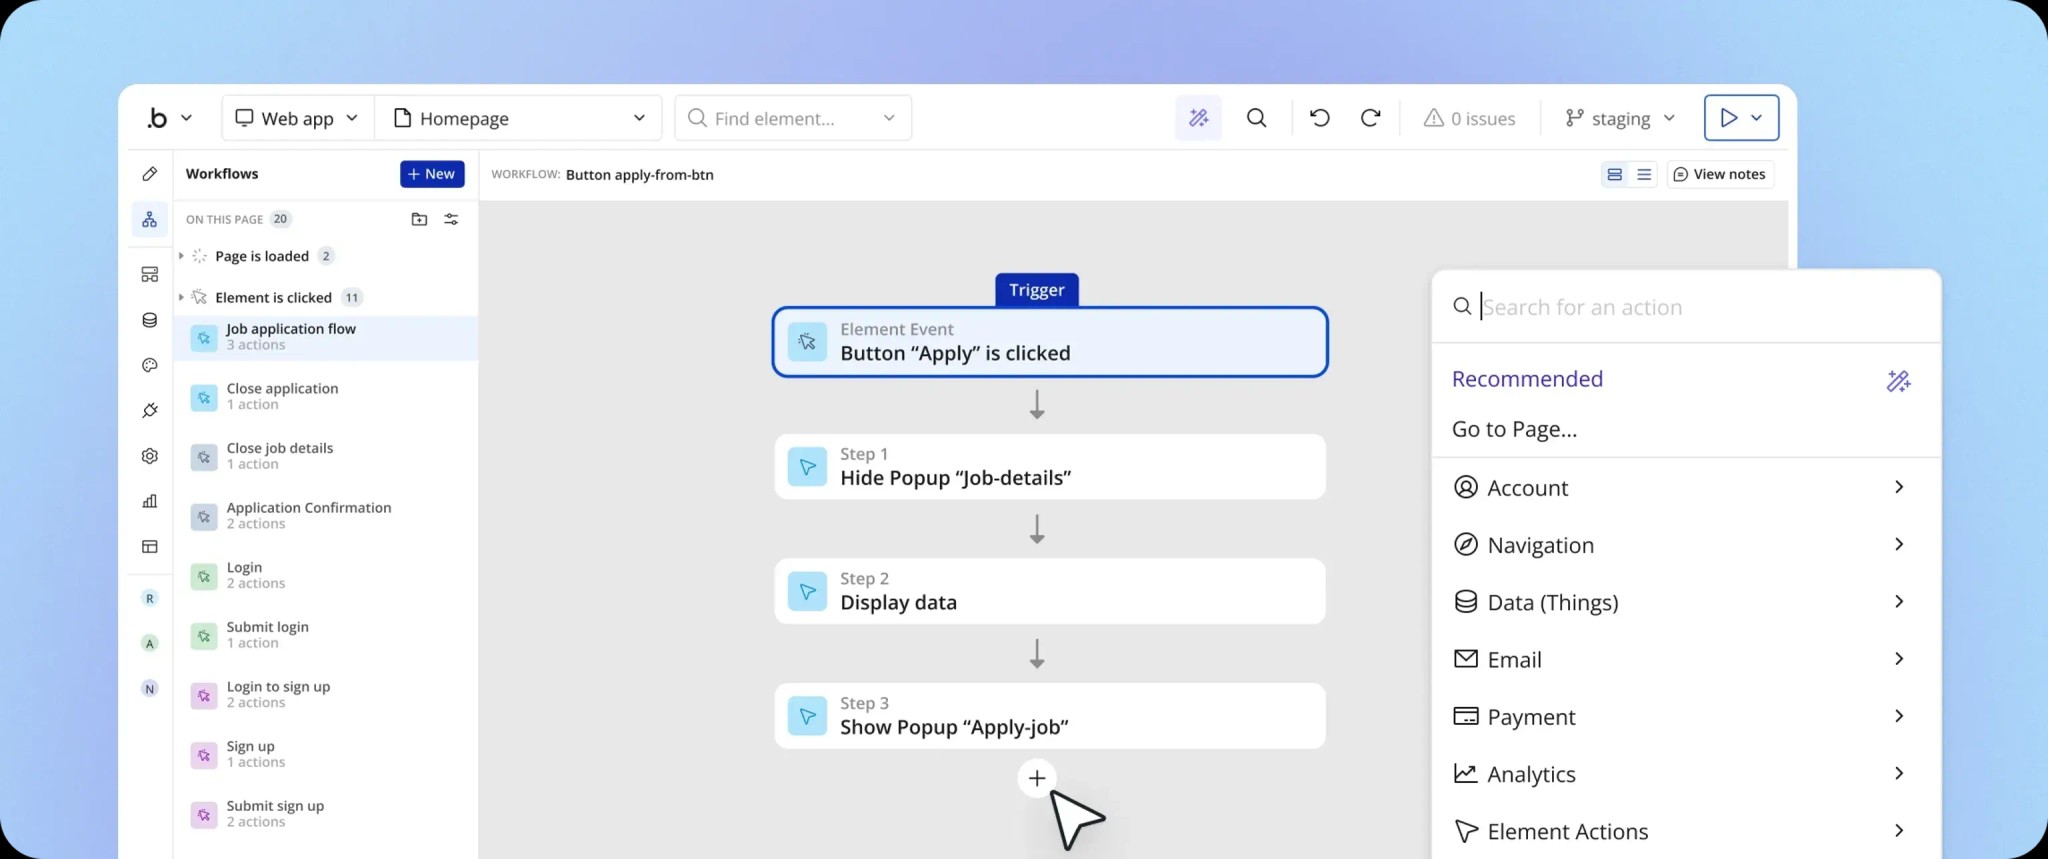Expand the Email action category
This screenshot has height=859, width=2048.
coord(1686,659)
